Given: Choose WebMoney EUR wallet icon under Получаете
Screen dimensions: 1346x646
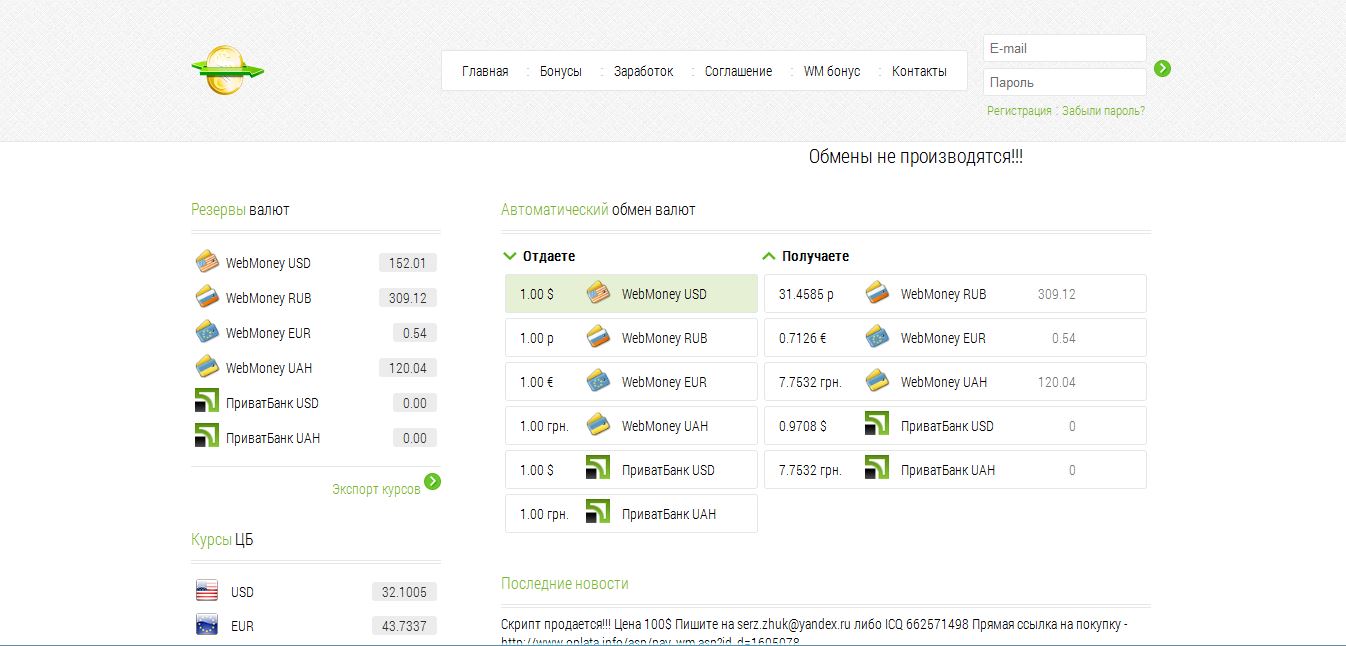Looking at the screenshot, I should pyautogui.click(x=877, y=337).
